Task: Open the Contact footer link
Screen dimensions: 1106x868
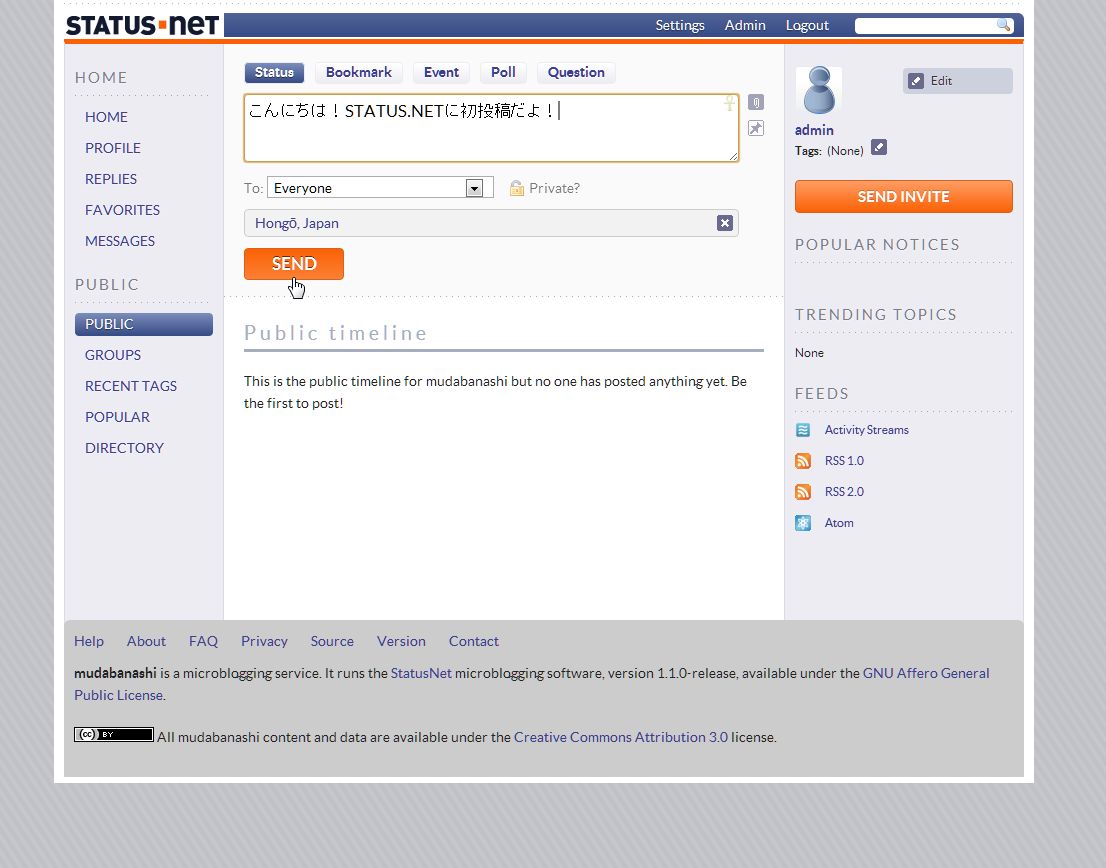Action: 473,642
